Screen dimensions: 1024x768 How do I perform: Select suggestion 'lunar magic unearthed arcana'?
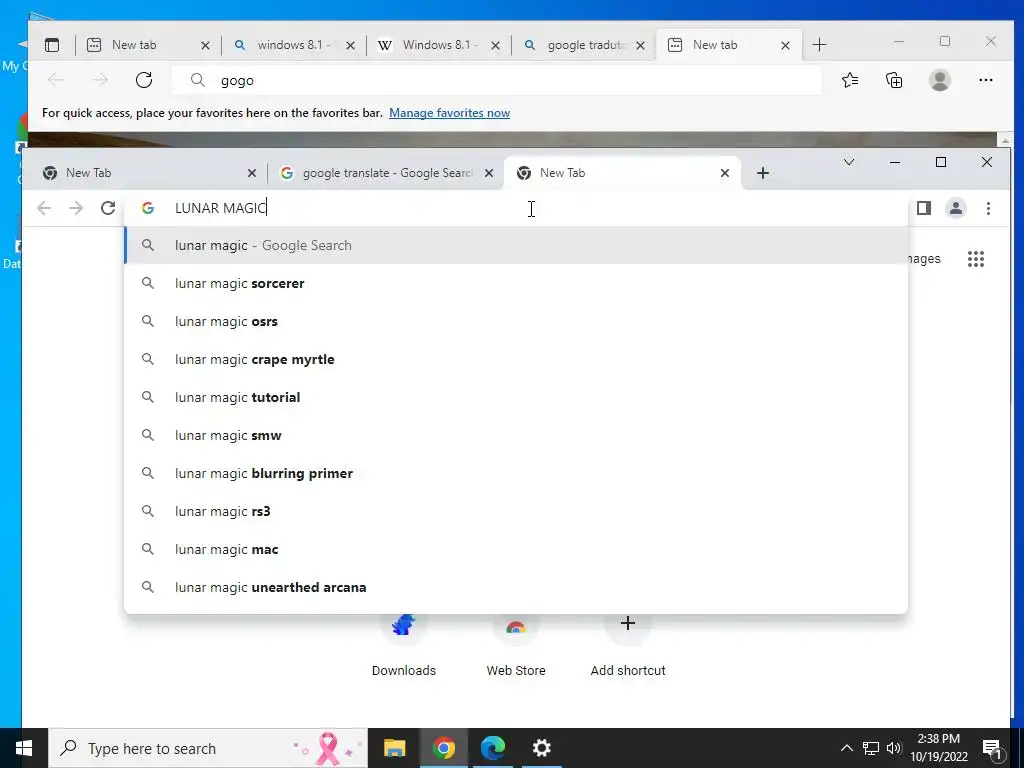tap(516, 587)
